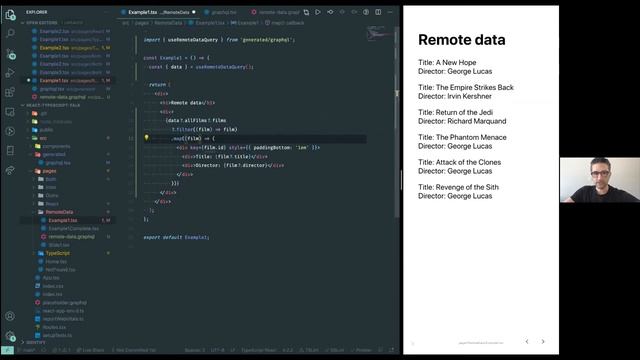Open NotFound.tsx in file tree
The height and width of the screenshot is (360, 640).
pos(60,269)
